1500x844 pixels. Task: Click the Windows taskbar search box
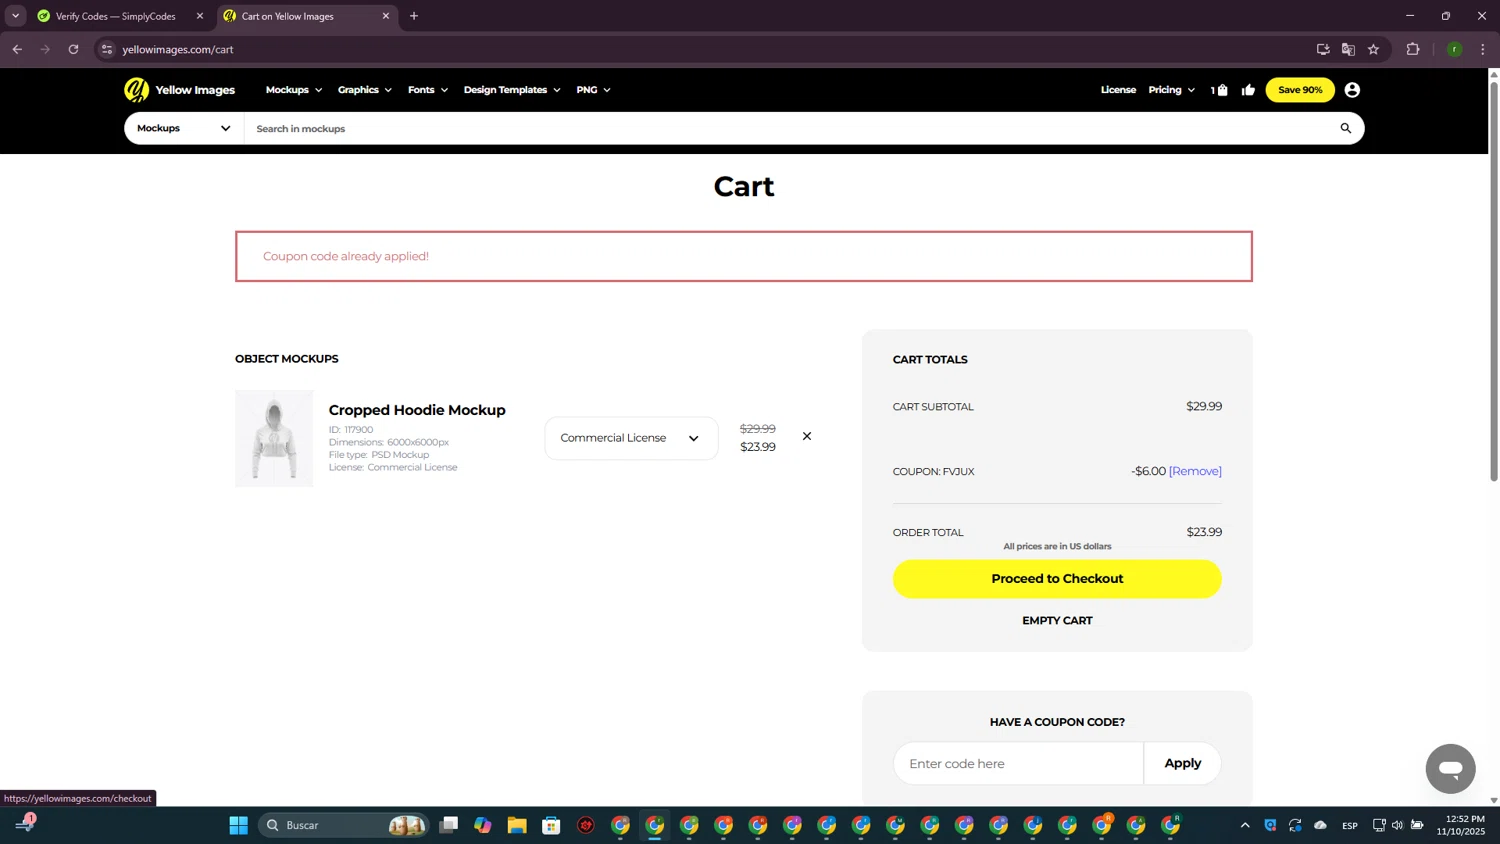click(x=344, y=825)
